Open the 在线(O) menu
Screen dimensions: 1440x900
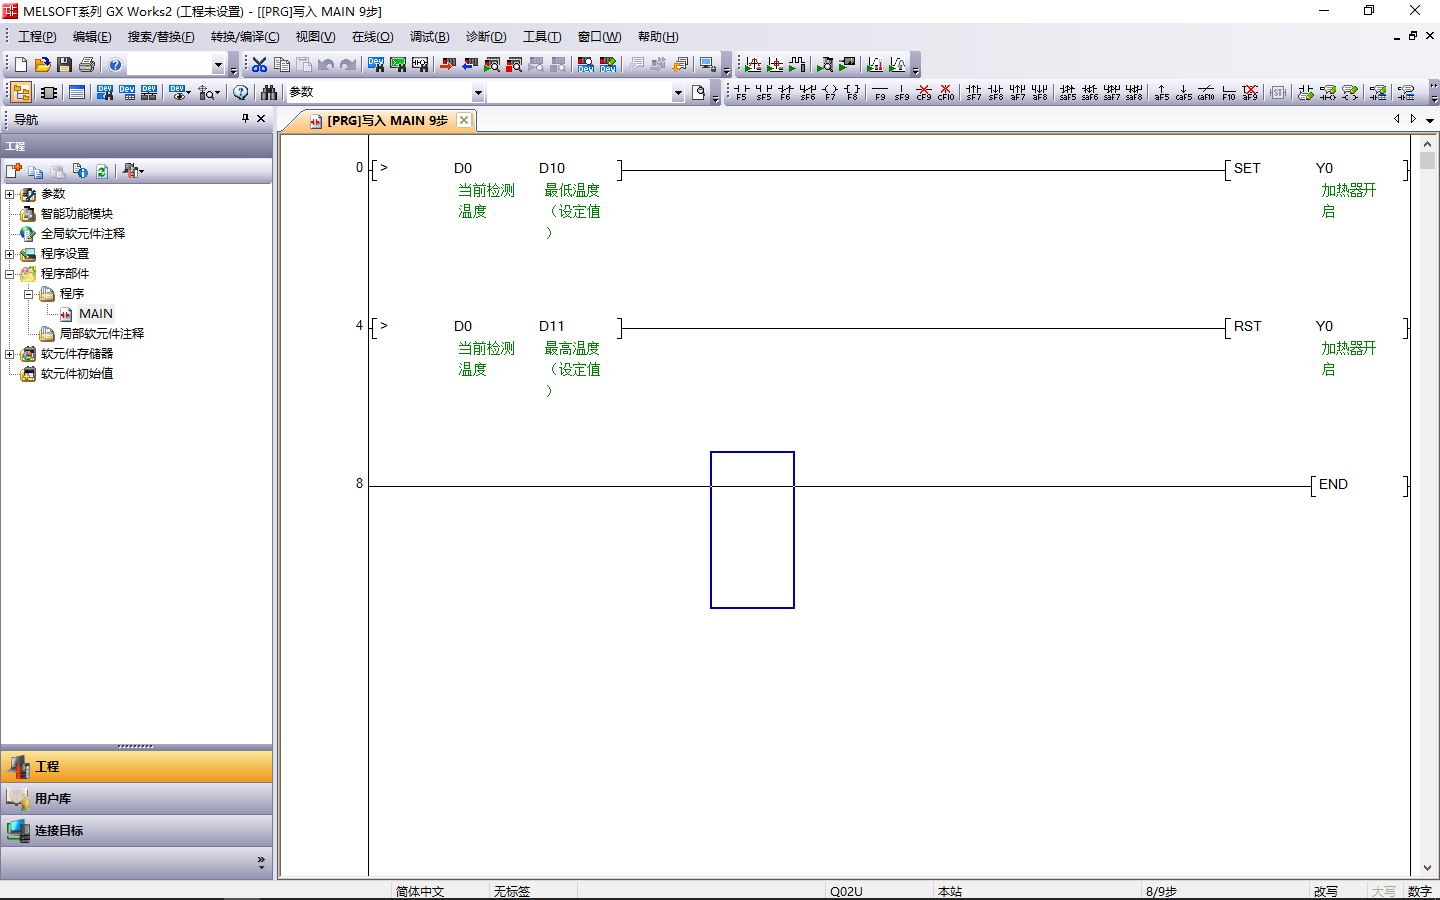(372, 37)
